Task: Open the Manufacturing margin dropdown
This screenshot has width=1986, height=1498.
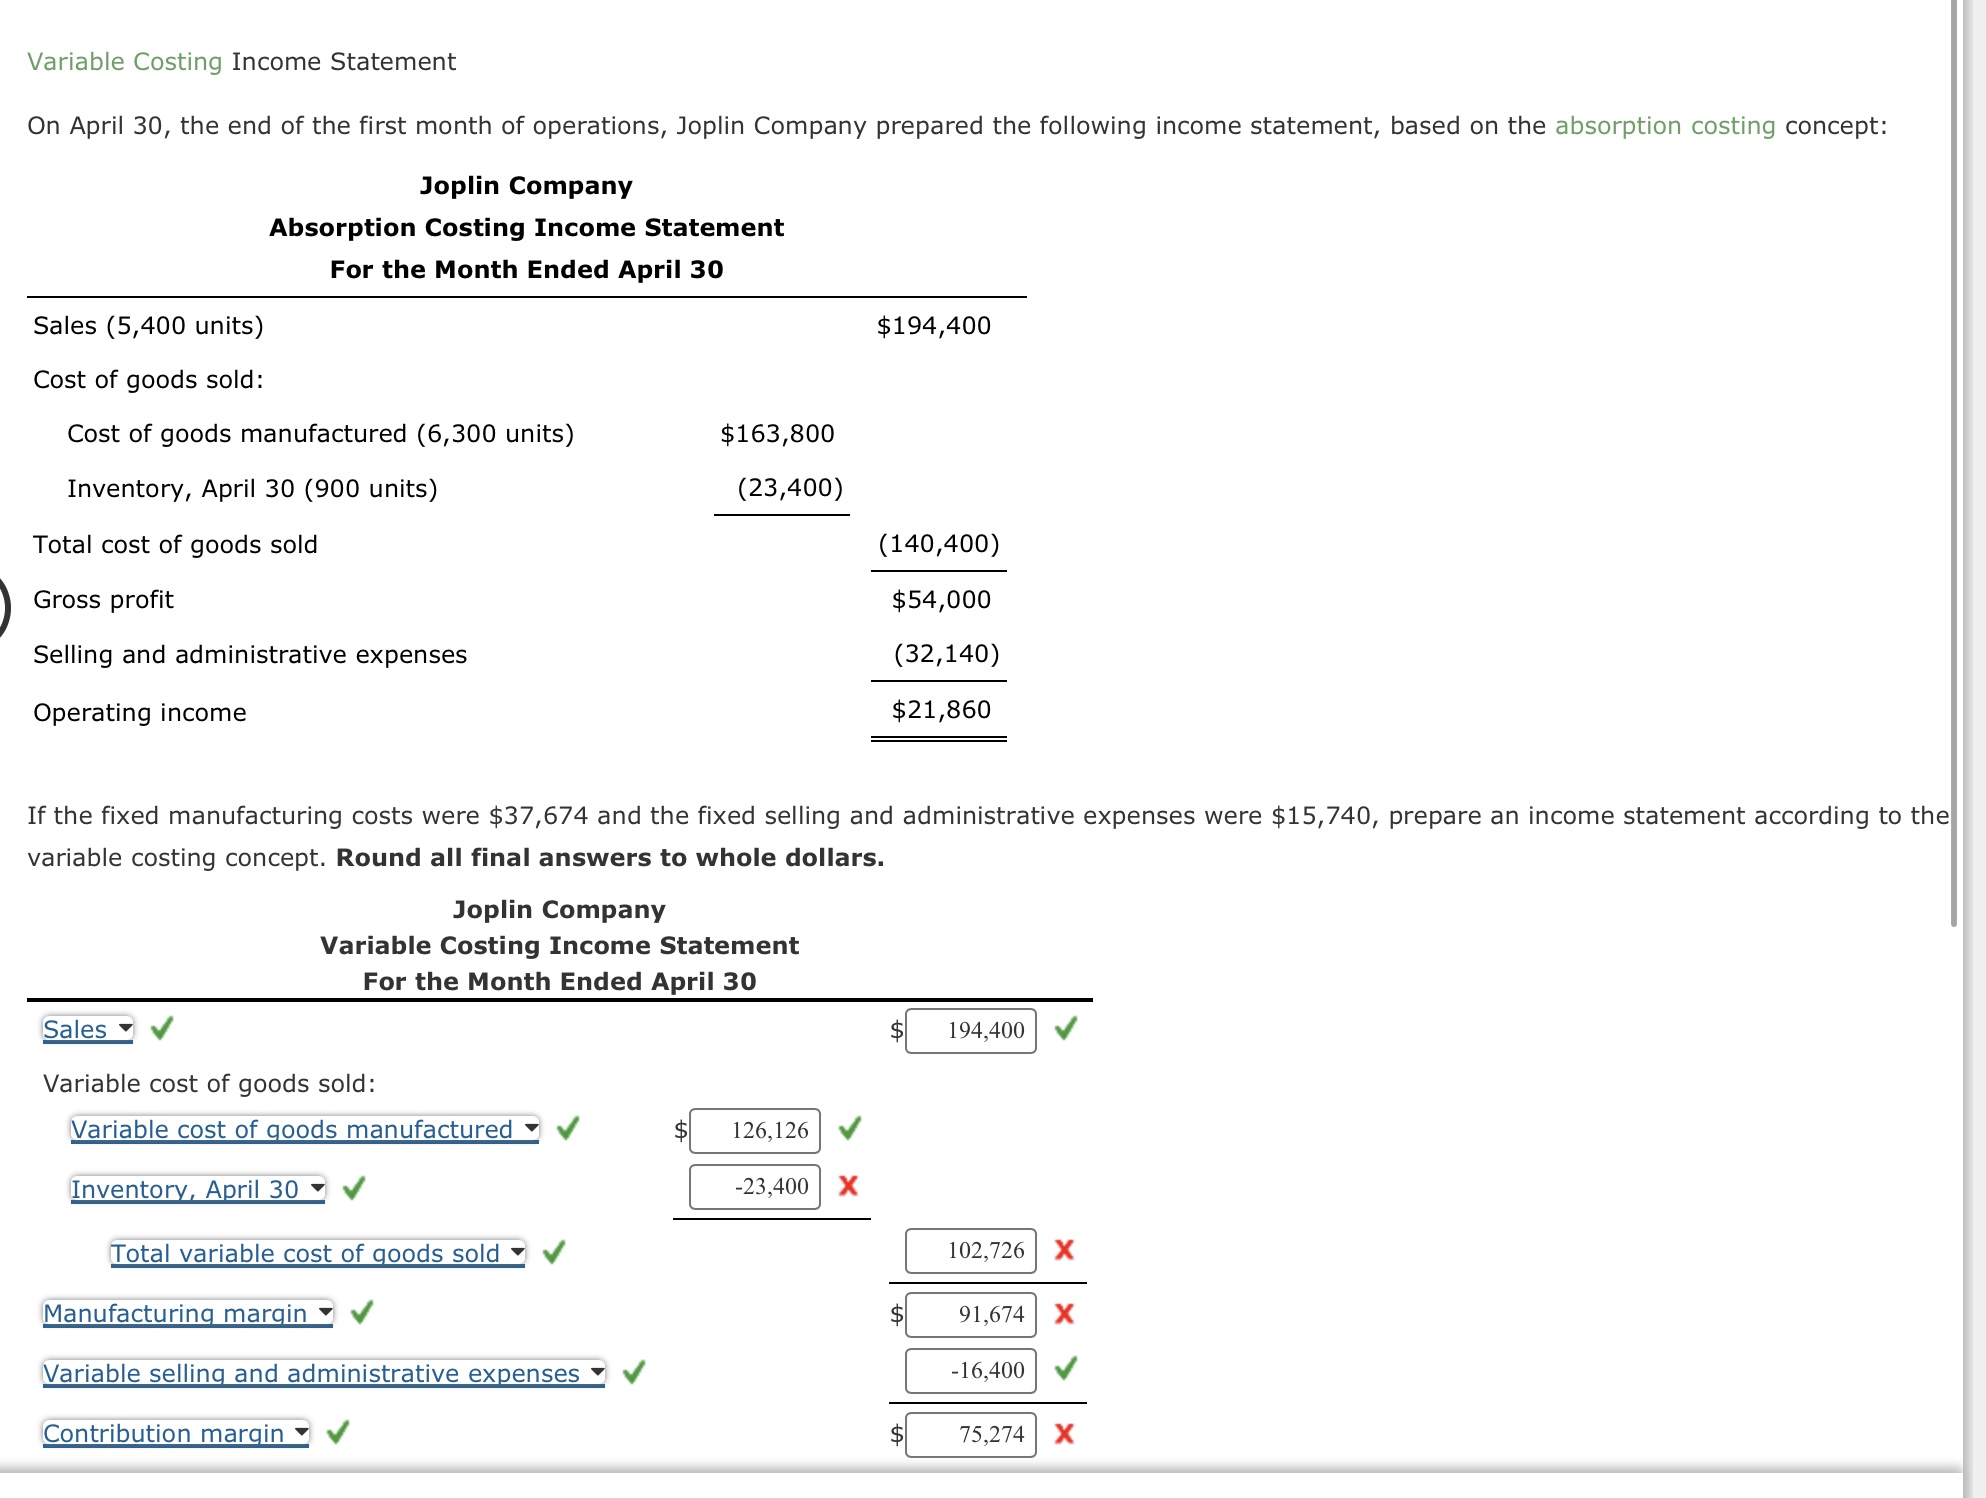Action: [x=188, y=1313]
